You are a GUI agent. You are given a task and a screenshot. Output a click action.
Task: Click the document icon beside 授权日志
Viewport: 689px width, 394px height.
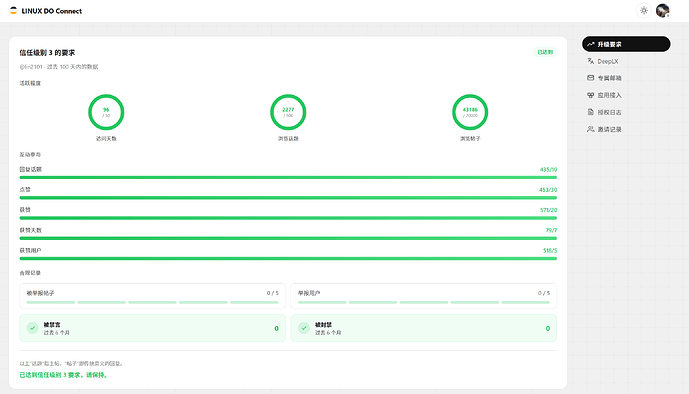[591, 112]
